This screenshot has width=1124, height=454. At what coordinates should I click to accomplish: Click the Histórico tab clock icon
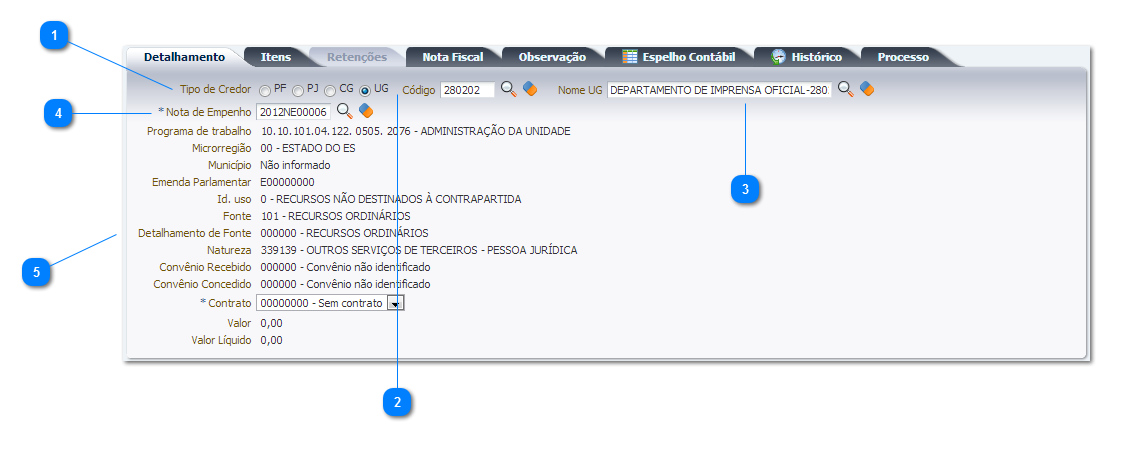point(778,57)
